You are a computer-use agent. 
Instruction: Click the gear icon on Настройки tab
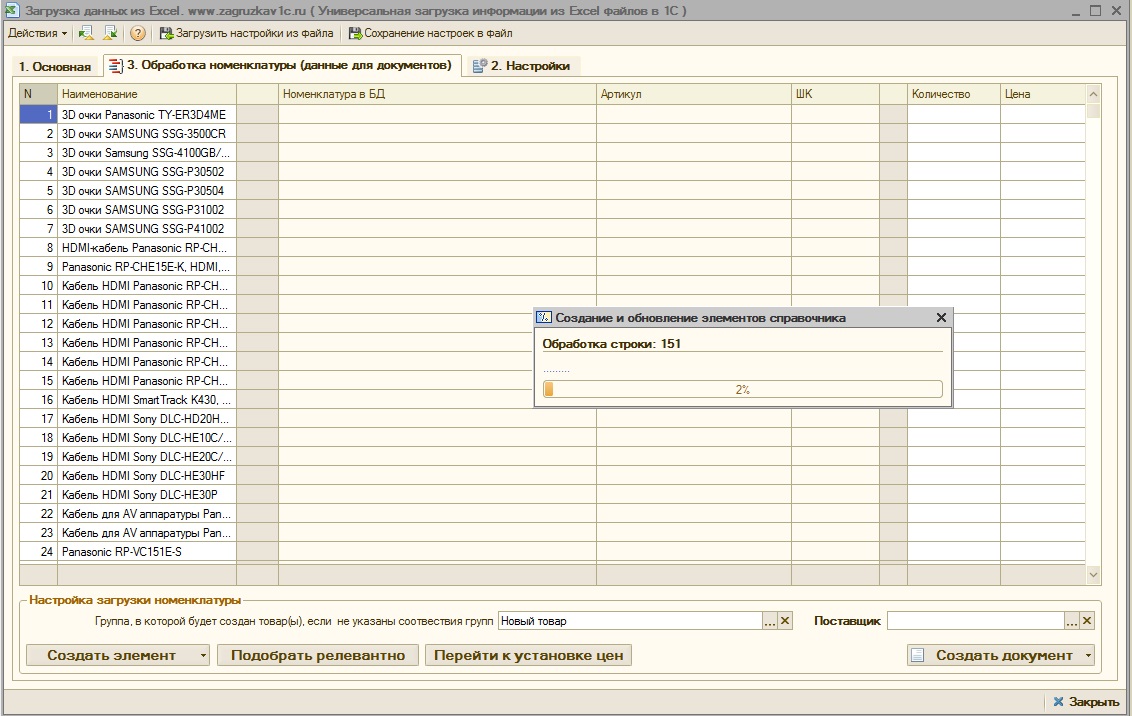click(x=479, y=66)
